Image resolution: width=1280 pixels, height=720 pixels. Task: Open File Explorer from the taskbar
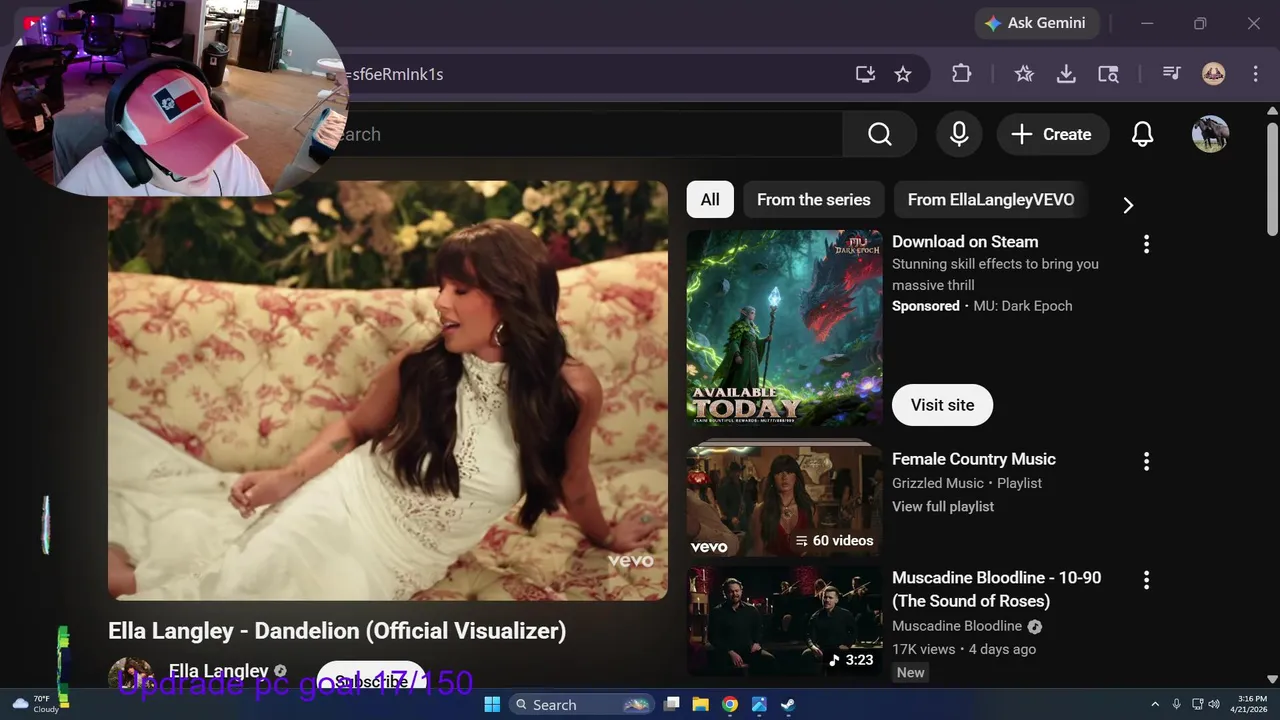[701, 704]
